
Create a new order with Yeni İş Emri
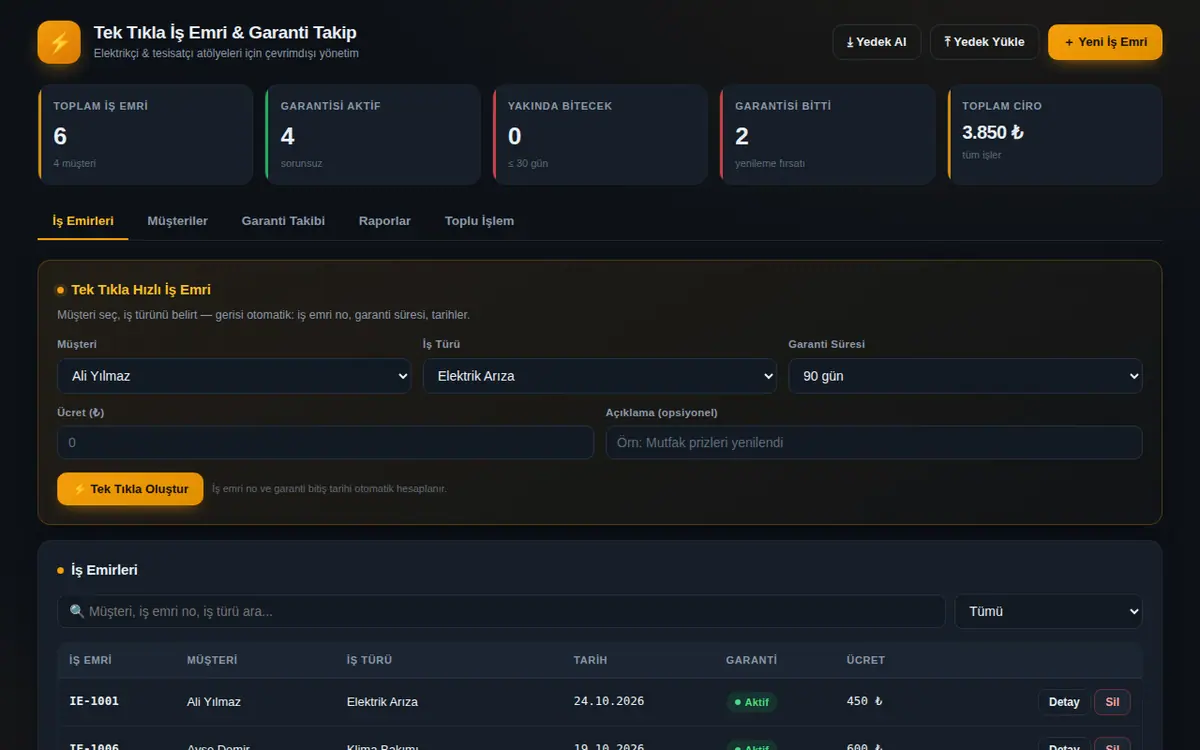[1105, 42]
